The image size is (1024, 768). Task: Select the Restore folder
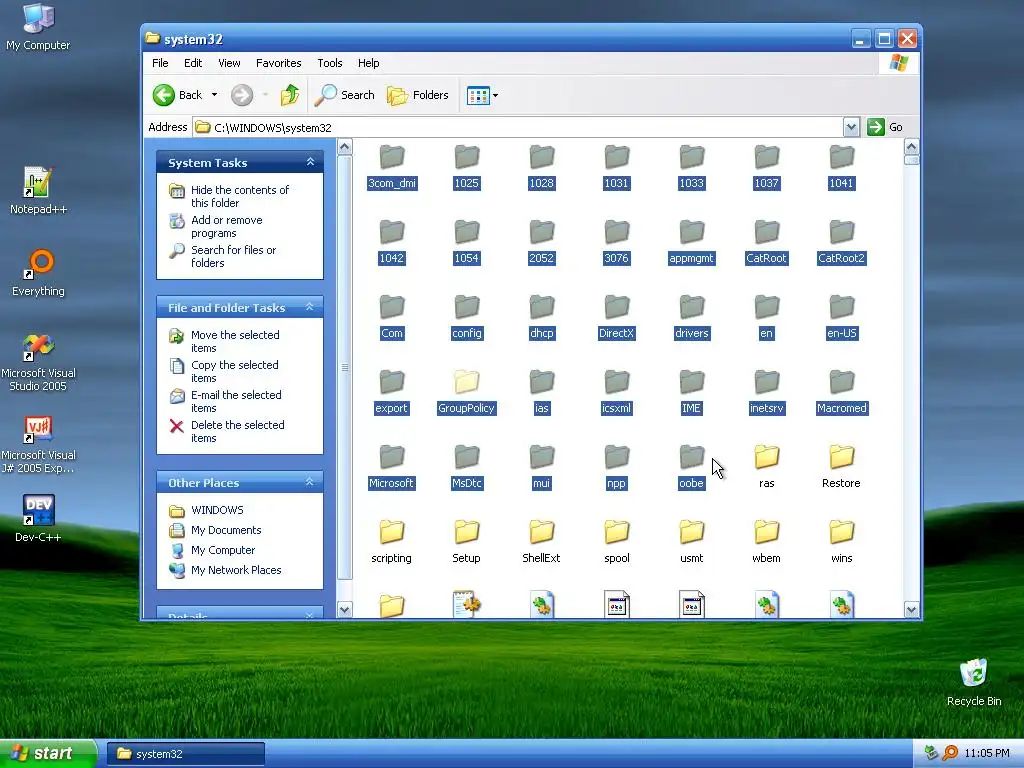841,468
